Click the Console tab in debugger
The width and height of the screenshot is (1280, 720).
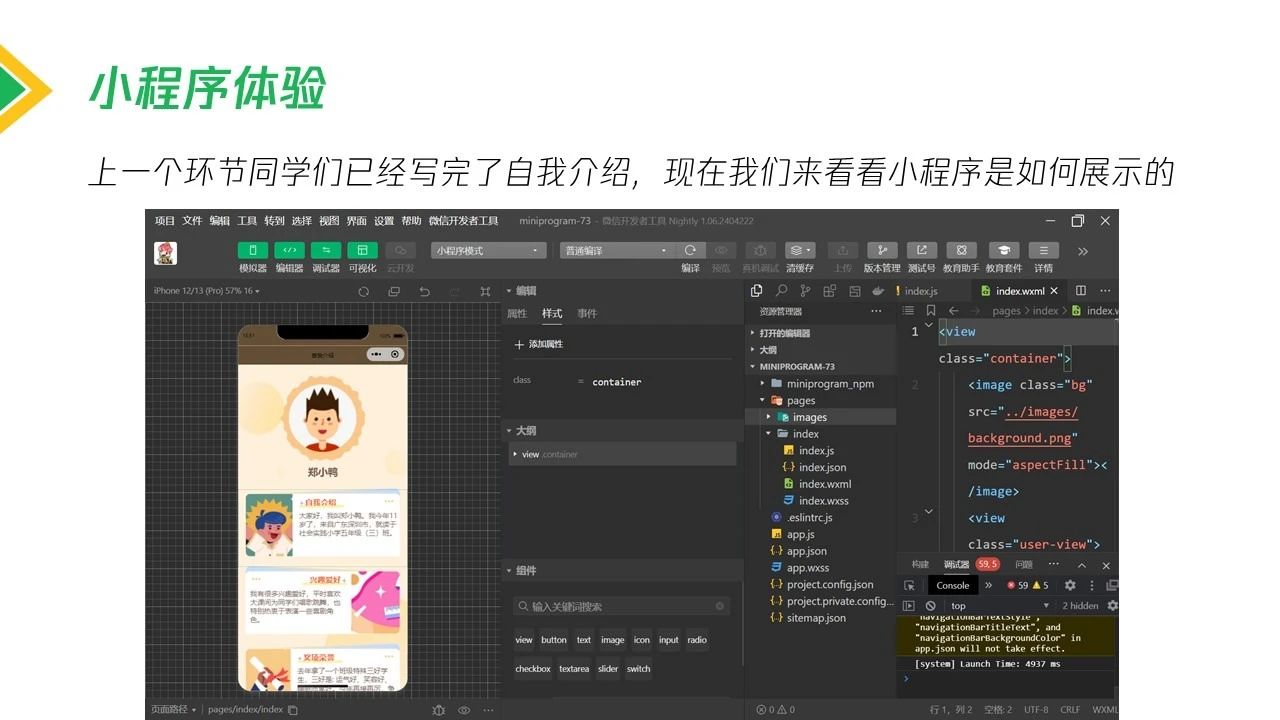(x=952, y=585)
